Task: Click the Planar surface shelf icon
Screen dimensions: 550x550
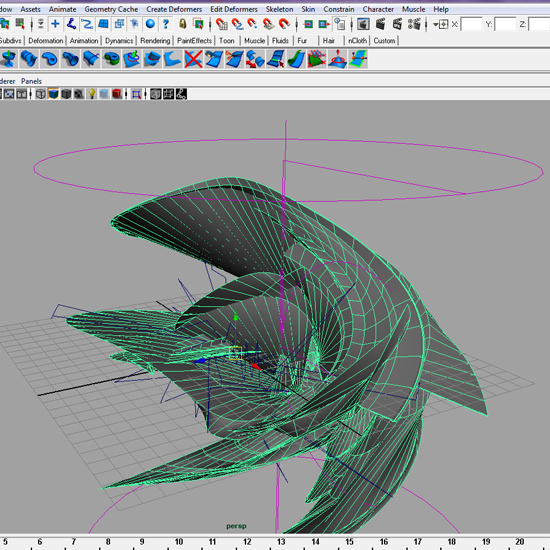Action: click(x=50, y=59)
